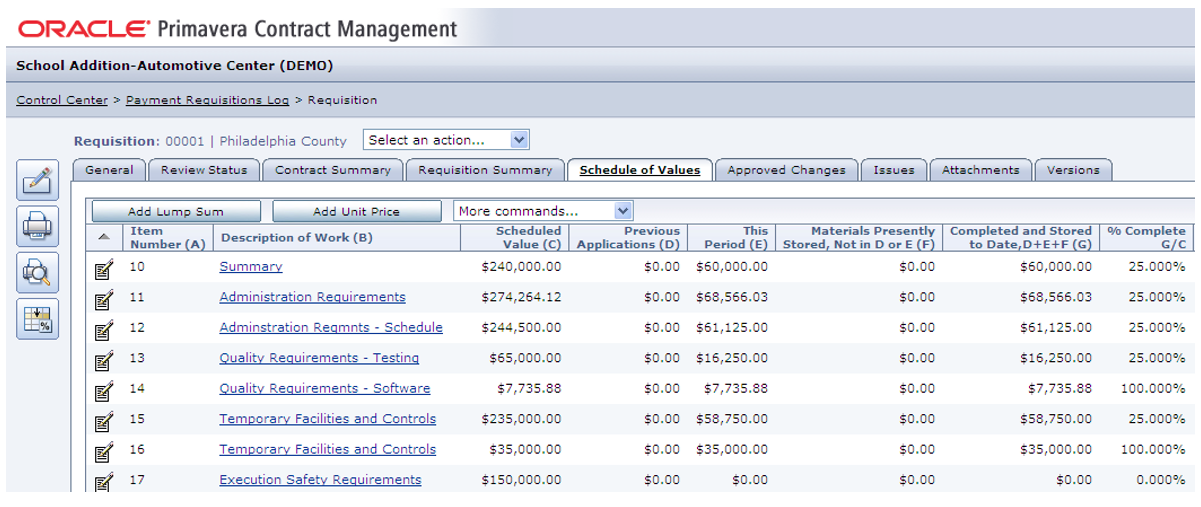This screenshot has height=507, width=1201.
Task: Open Quality Requirements - Testing link
Action: [319, 358]
